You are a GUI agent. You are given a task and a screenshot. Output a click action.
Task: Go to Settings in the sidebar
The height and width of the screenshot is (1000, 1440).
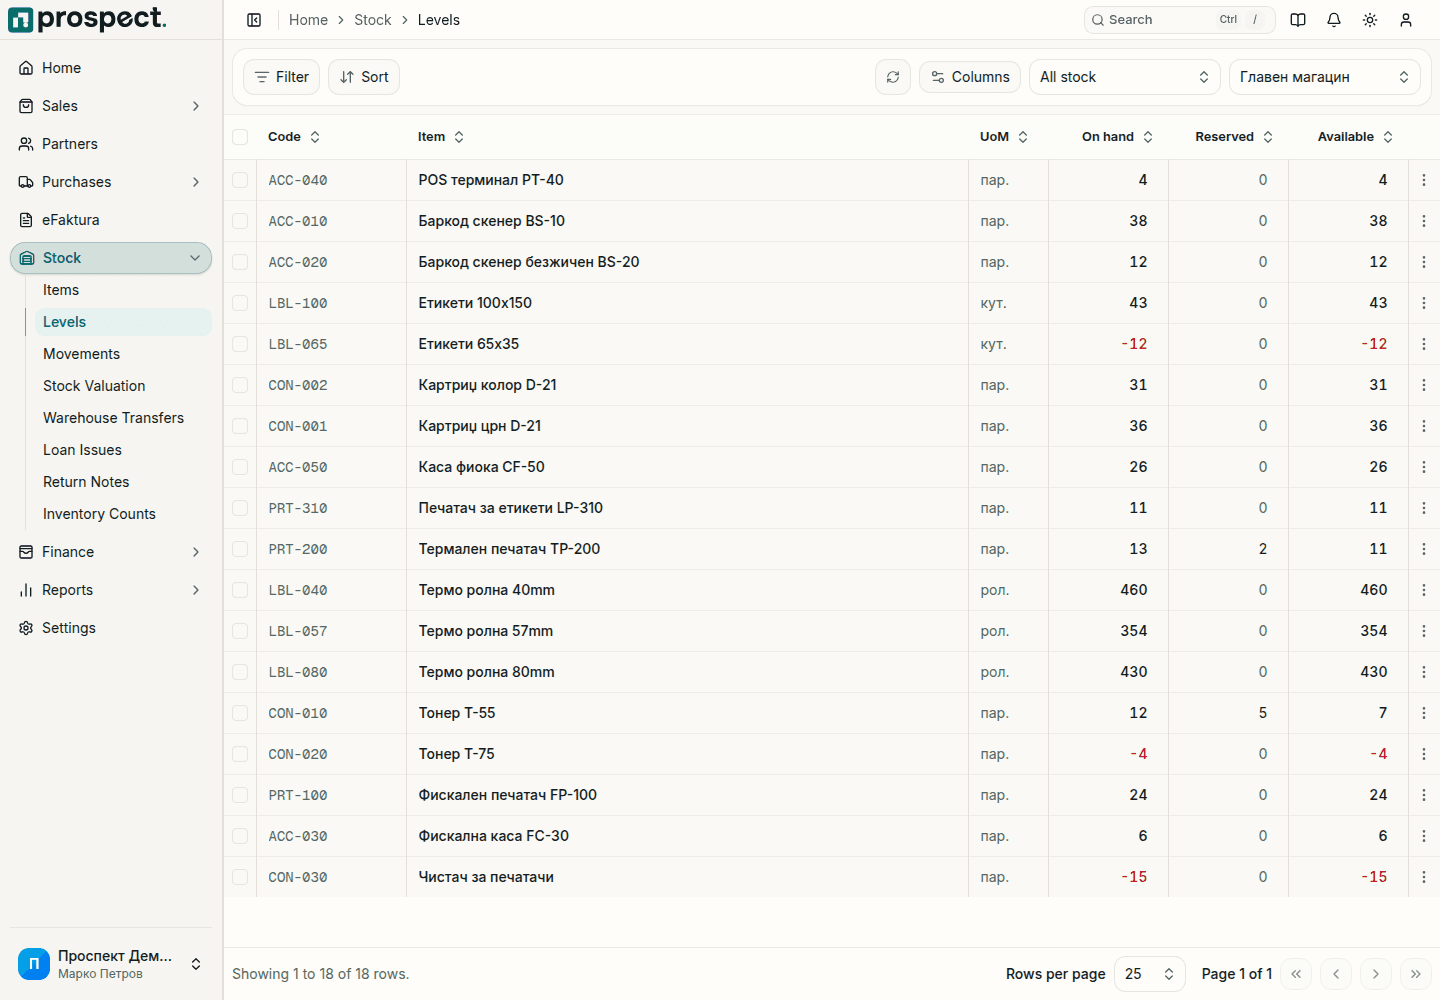coord(111,628)
